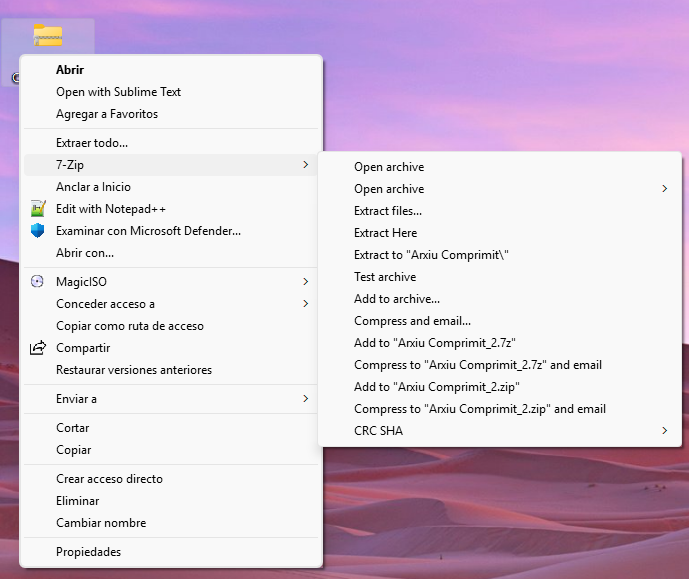
Task: Open Propiedades from the context menu
Action: coord(170,551)
